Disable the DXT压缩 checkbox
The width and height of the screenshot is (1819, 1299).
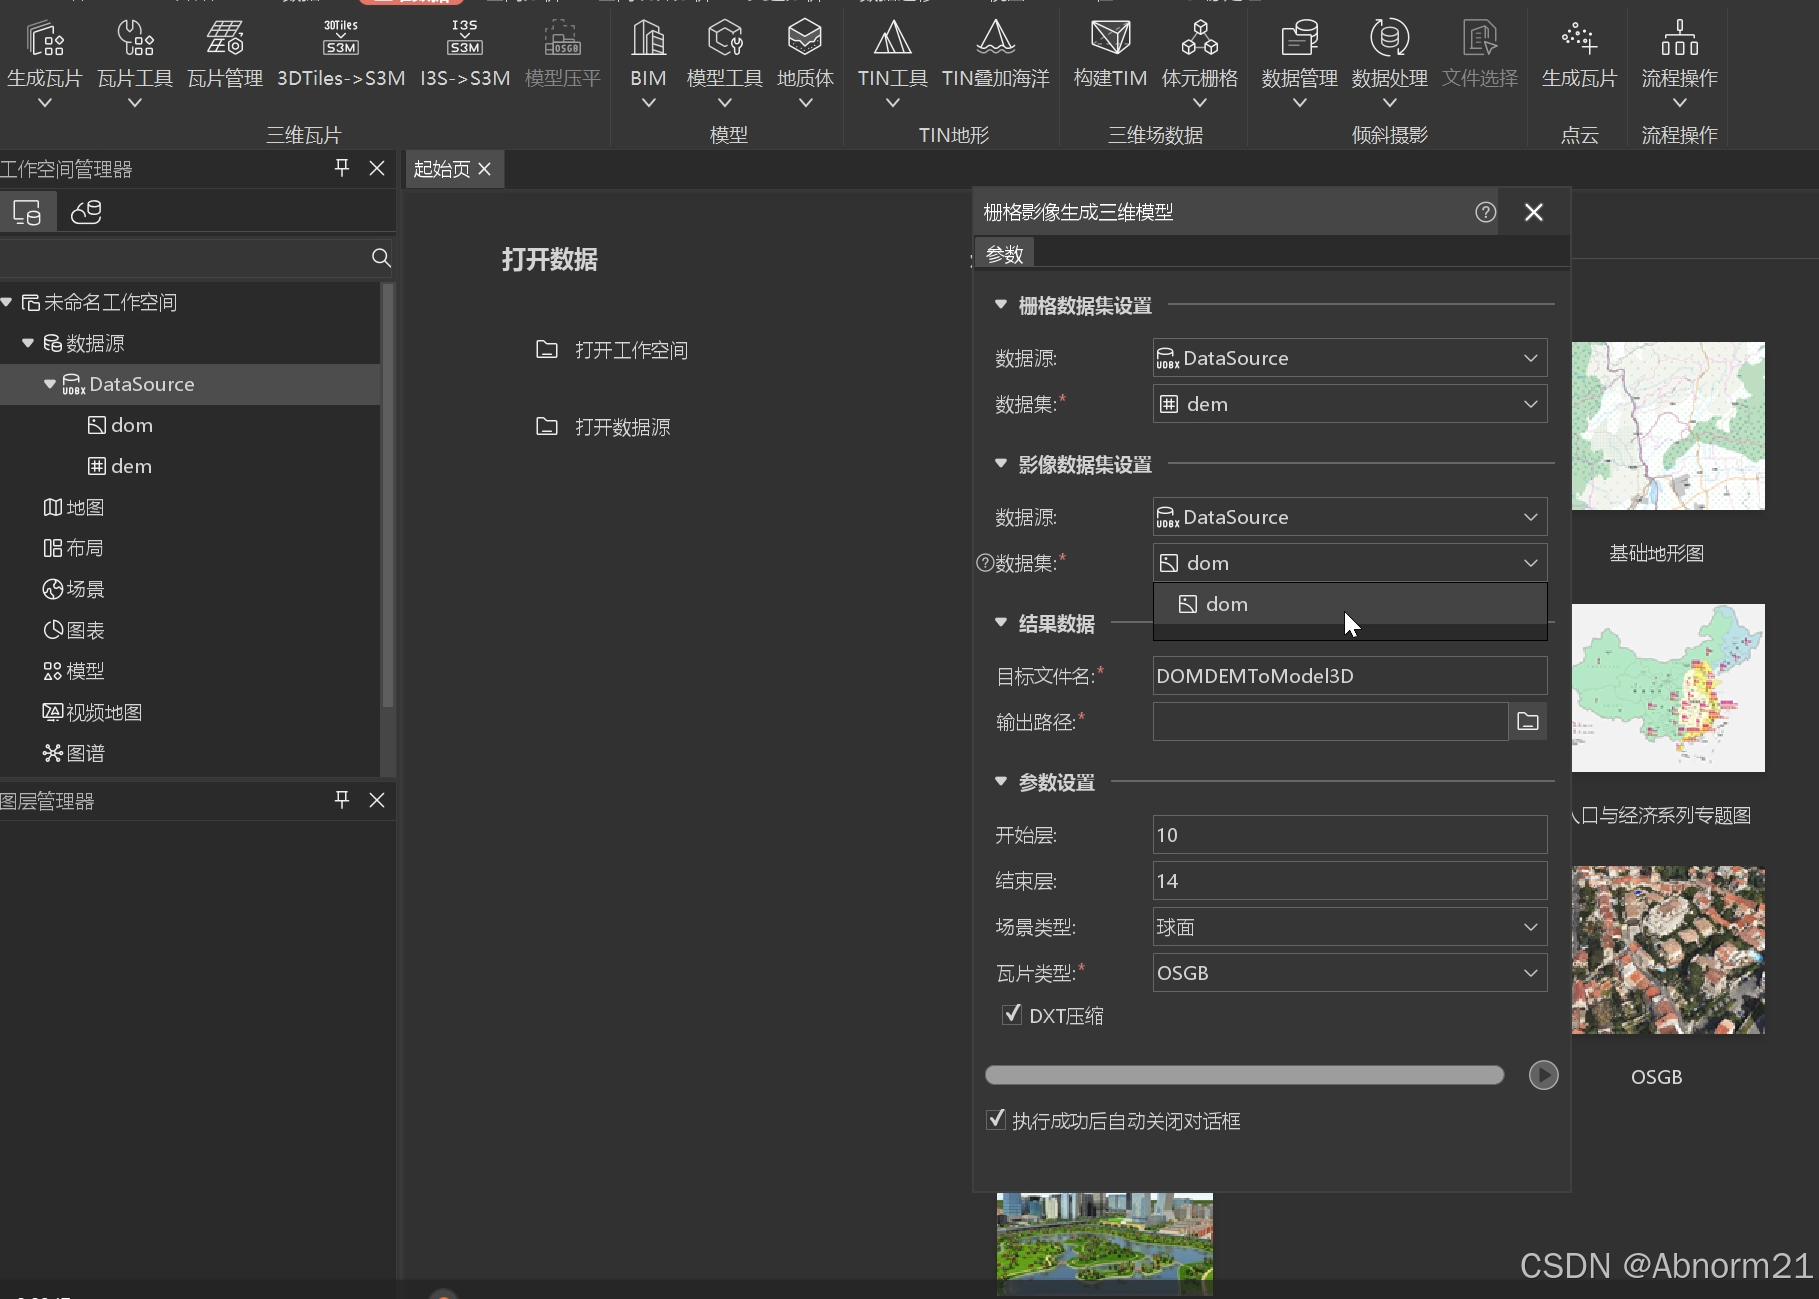1011,1014
